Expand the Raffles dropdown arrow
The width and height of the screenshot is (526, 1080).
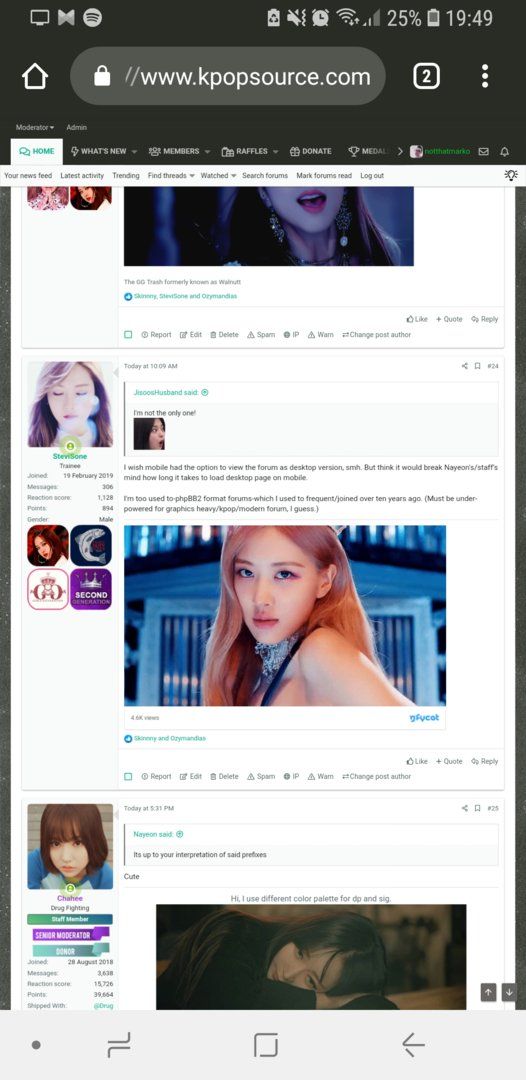(x=275, y=152)
